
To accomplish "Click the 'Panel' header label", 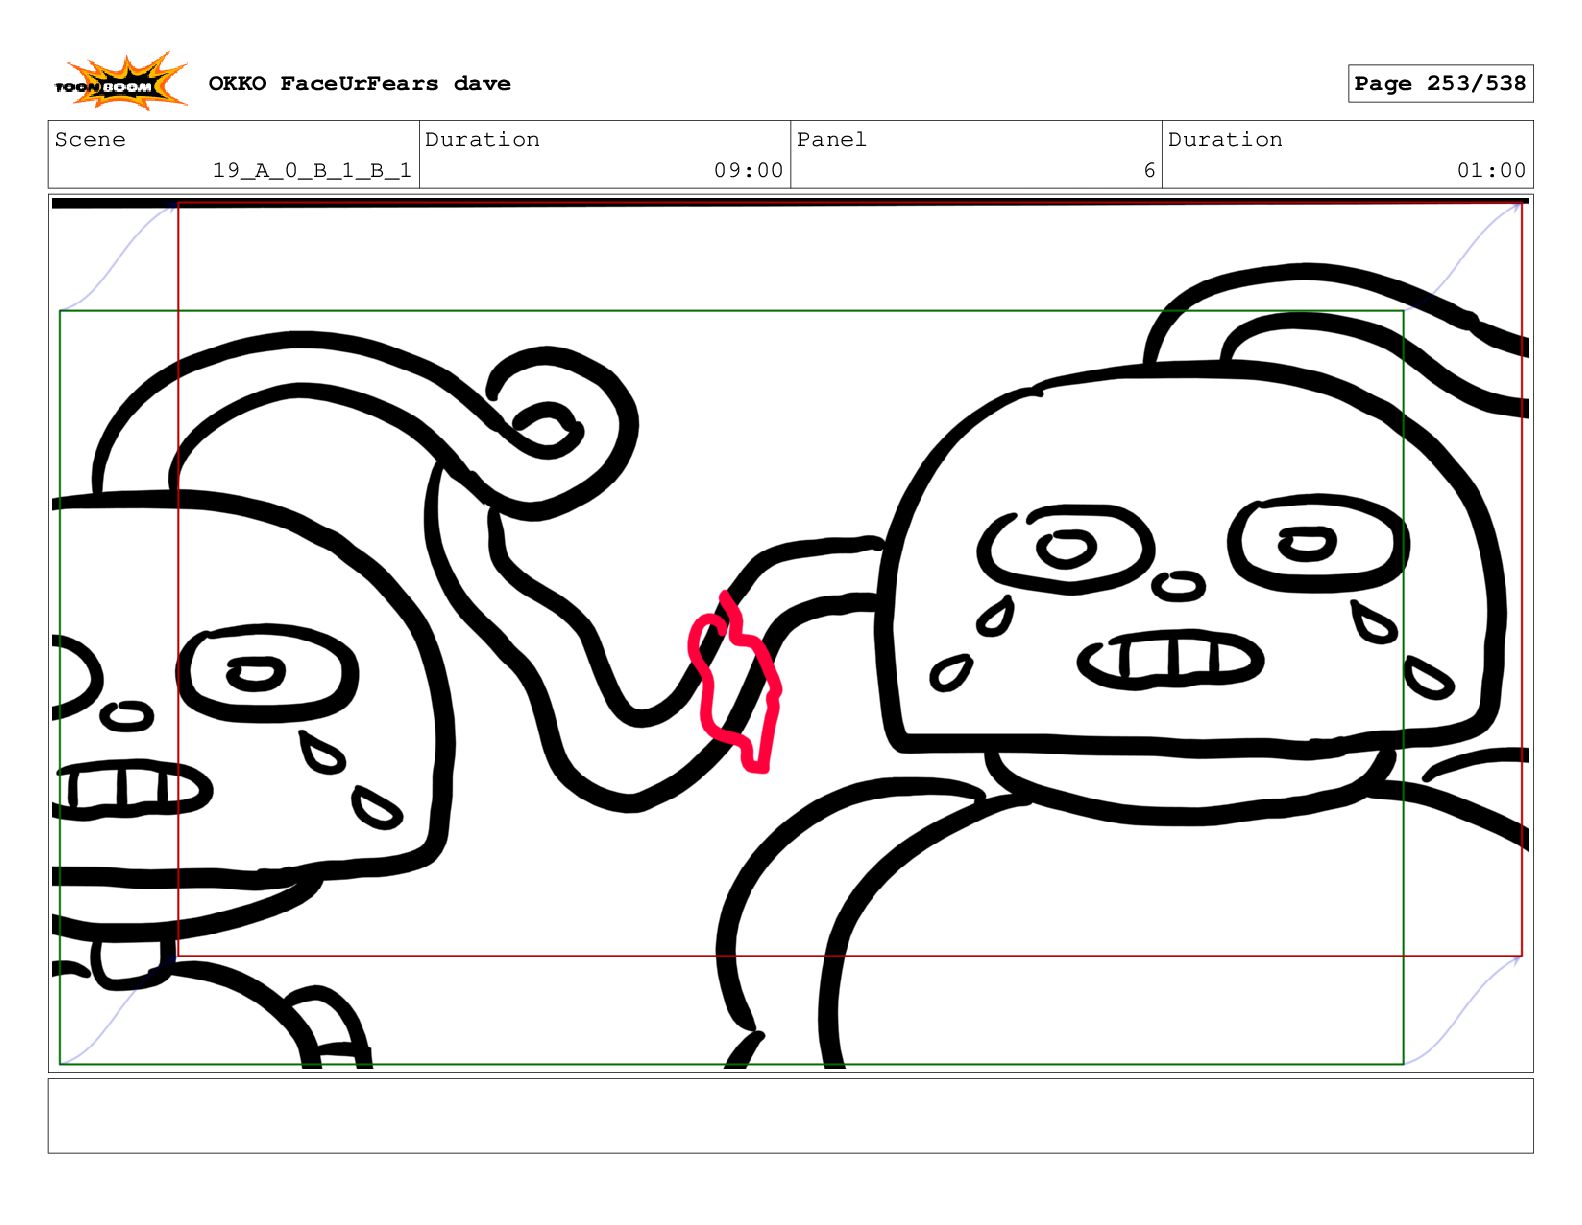I will 831,140.
